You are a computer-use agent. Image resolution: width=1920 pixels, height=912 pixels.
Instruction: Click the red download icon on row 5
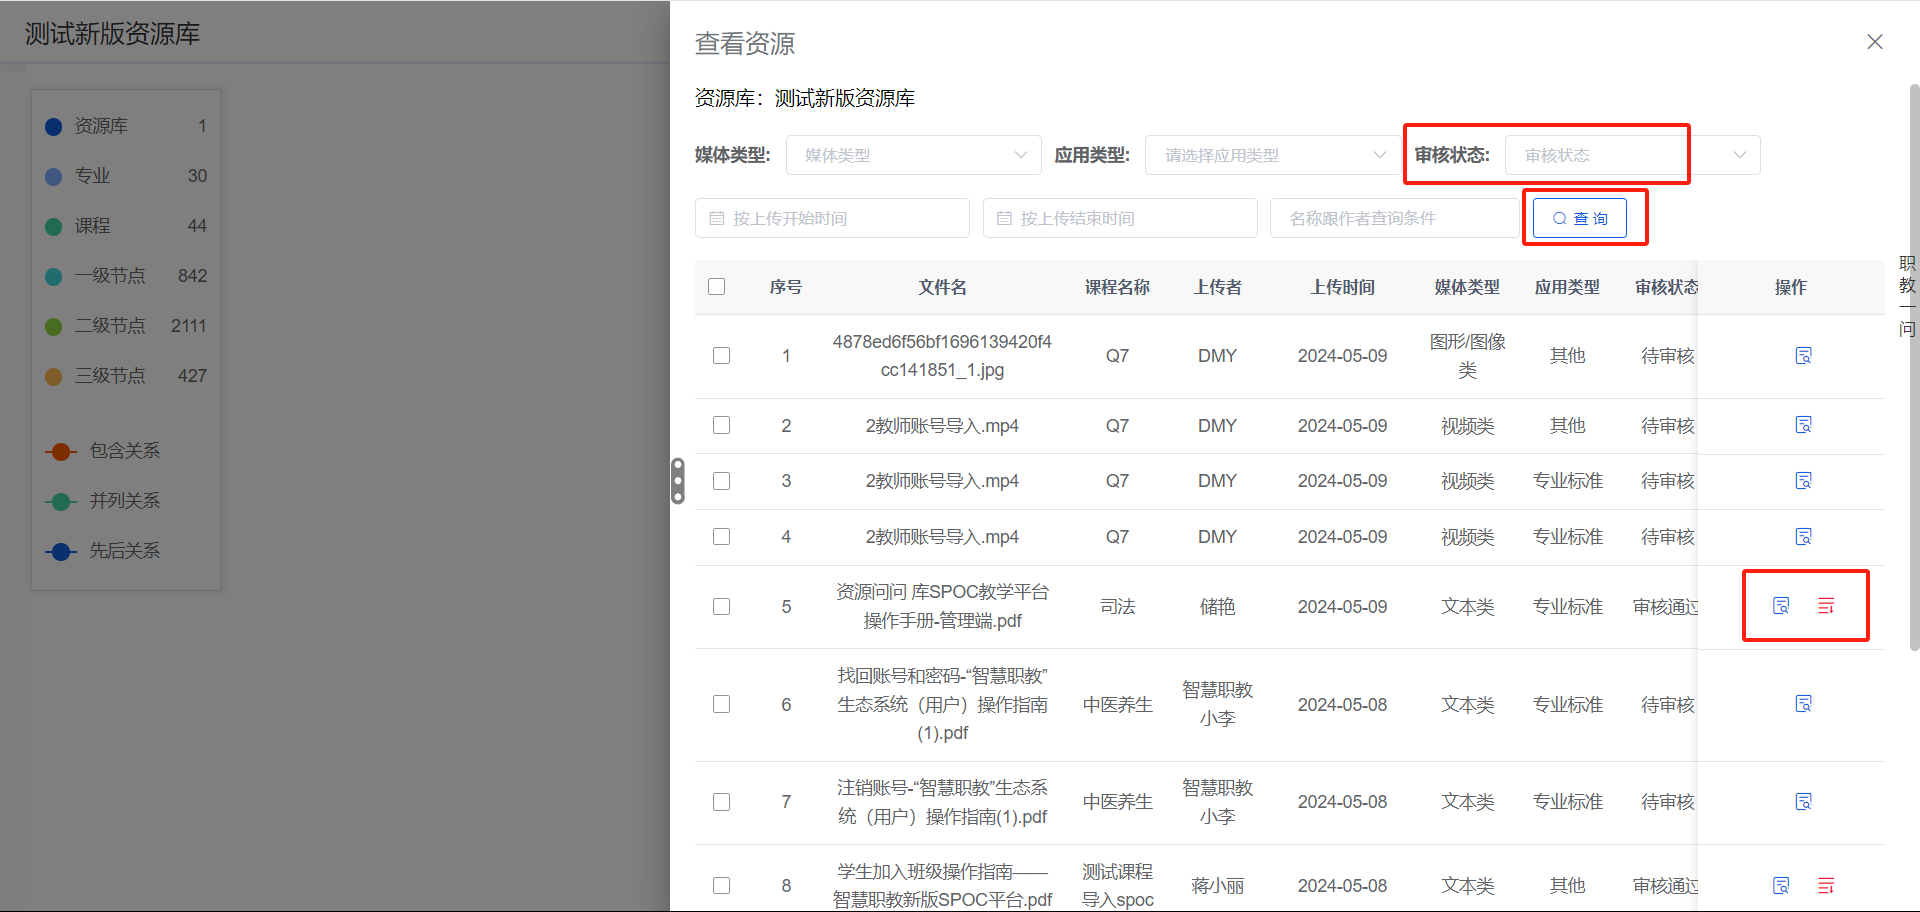1827,605
